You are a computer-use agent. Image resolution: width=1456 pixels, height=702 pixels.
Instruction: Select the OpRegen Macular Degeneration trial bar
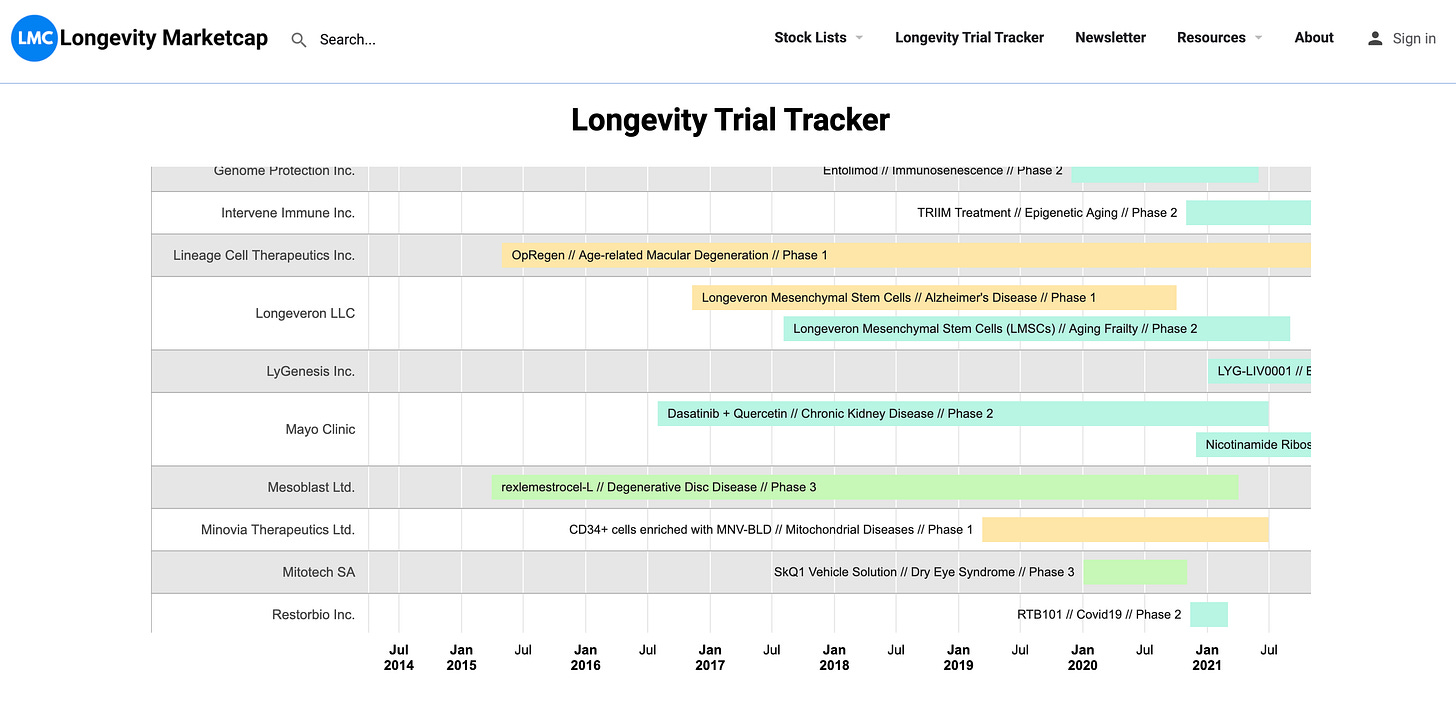point(906,255)
